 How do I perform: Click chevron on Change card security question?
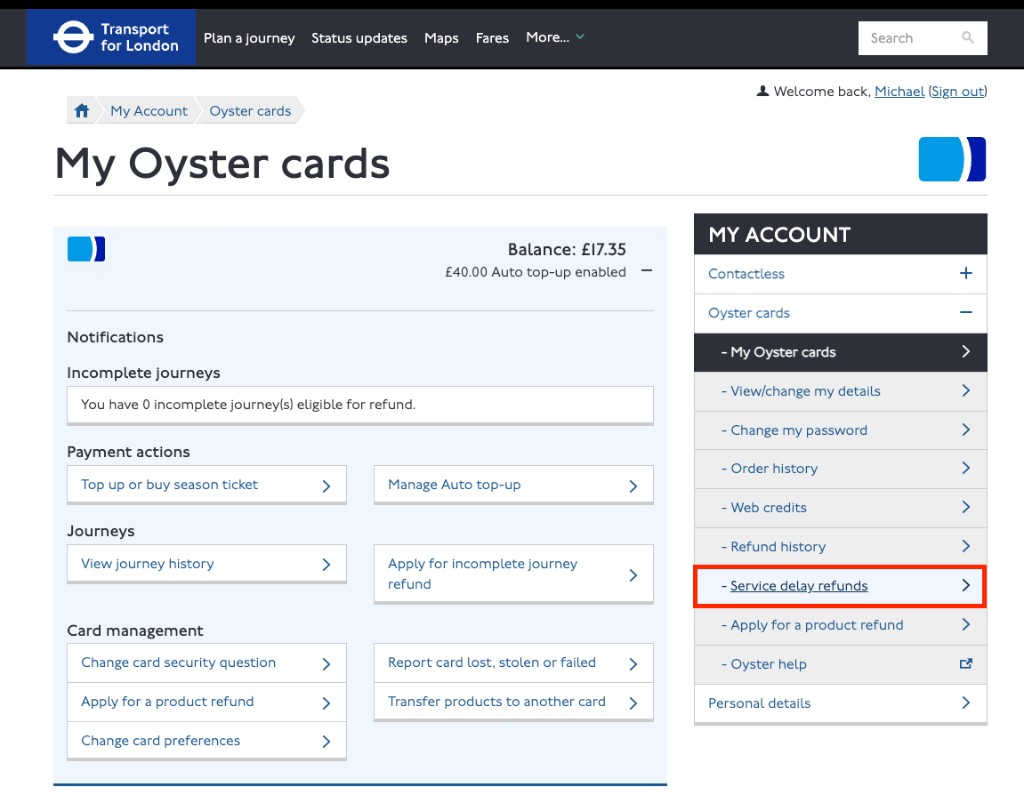pos(326,664)
